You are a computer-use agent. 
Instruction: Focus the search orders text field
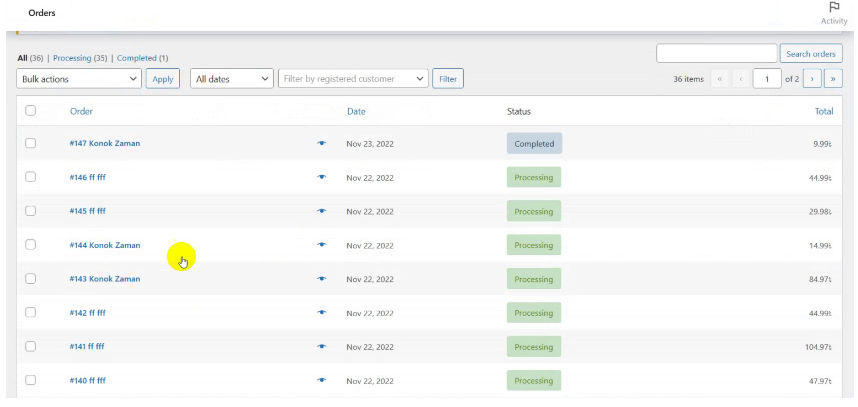(717, 54)
